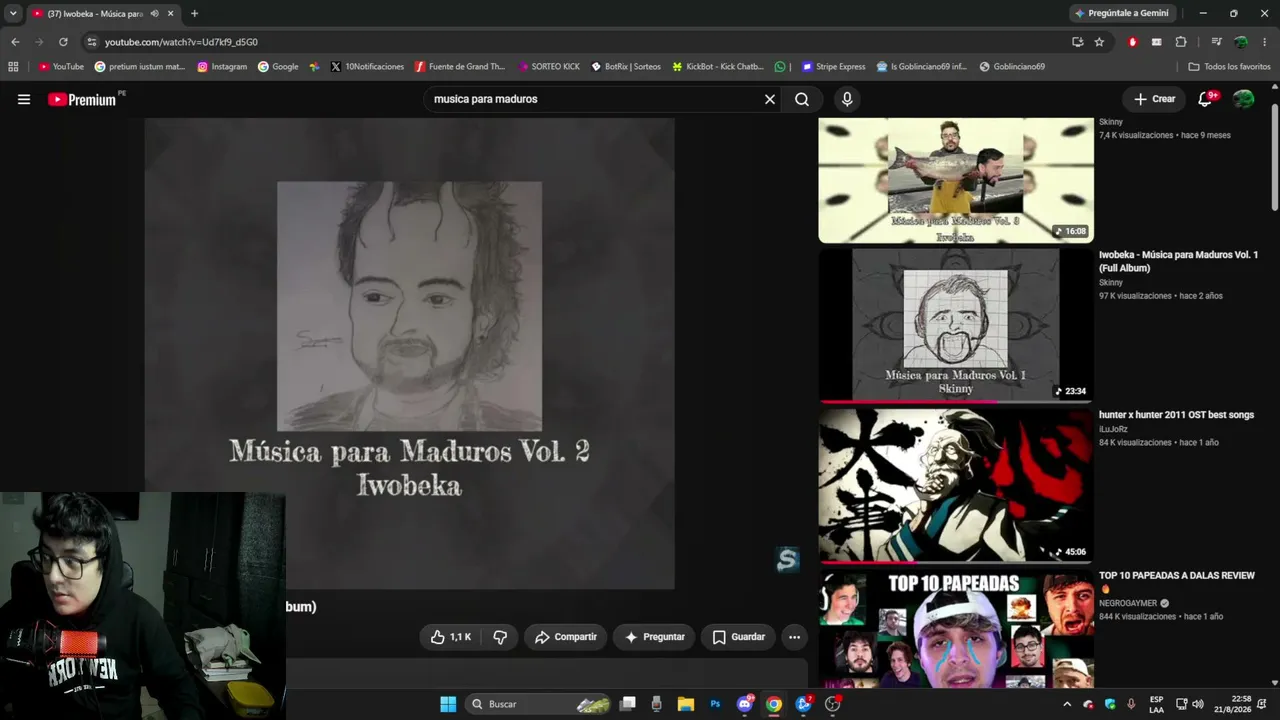Open Música para Maduros Vol. 1 thumbnail

956,325
